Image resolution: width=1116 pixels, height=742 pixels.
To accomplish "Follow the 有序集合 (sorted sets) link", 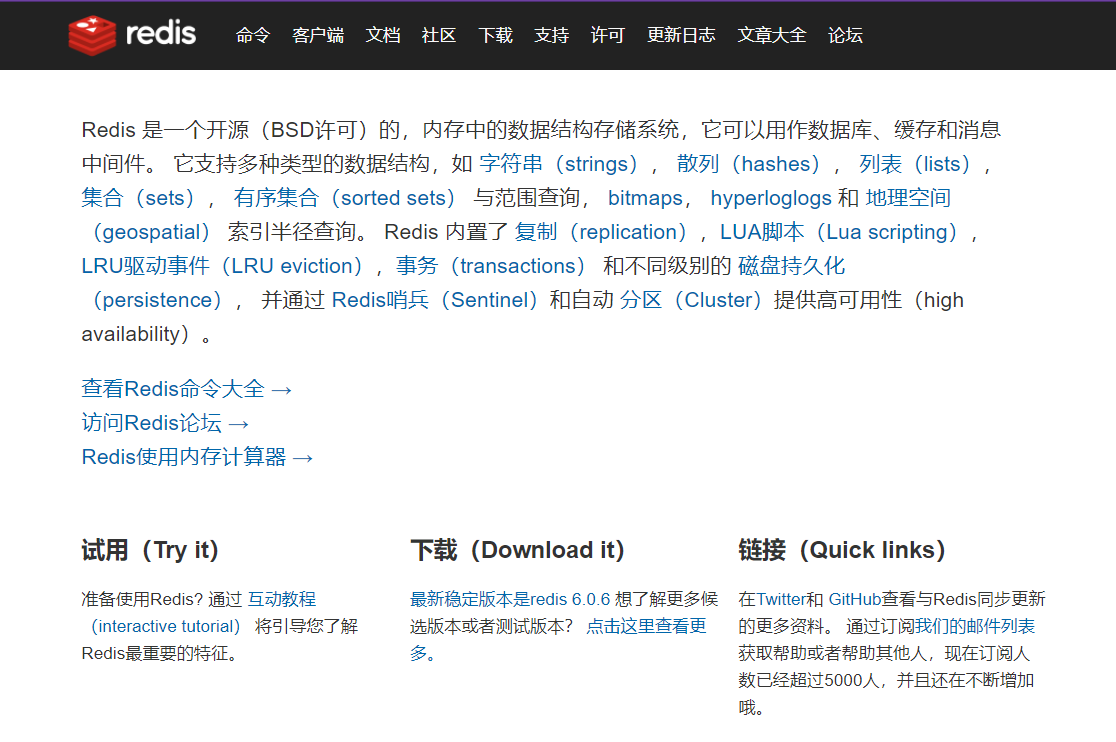I will tap(344, 198).
